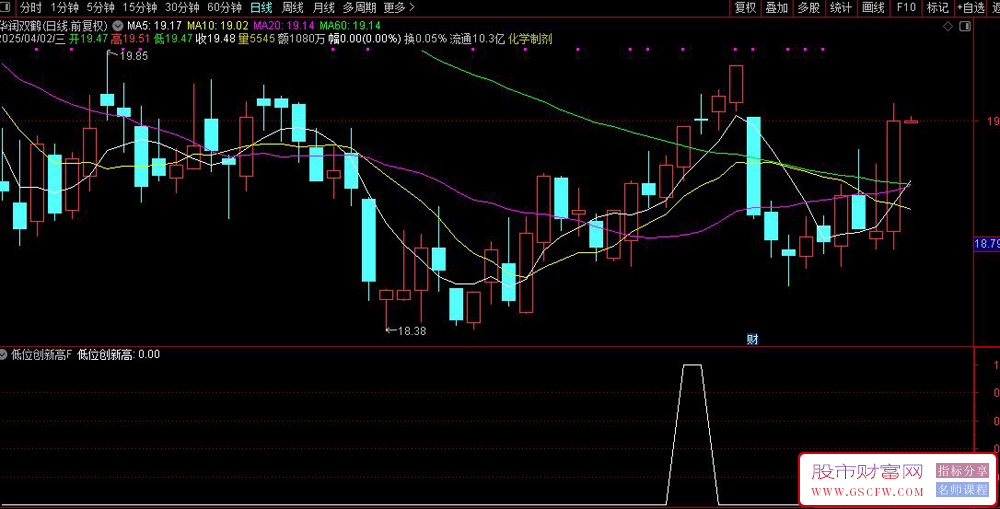Screen dimensions: 1000x509
Task: Toggle the side panel layout icon
Action: [965, 26]
